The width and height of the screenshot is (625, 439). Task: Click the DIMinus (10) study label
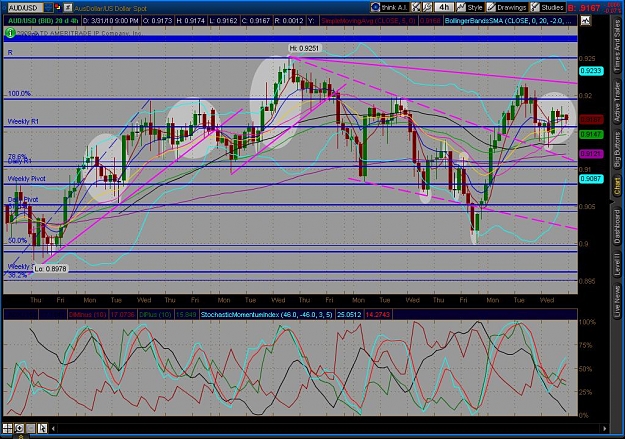pos(87,315)
